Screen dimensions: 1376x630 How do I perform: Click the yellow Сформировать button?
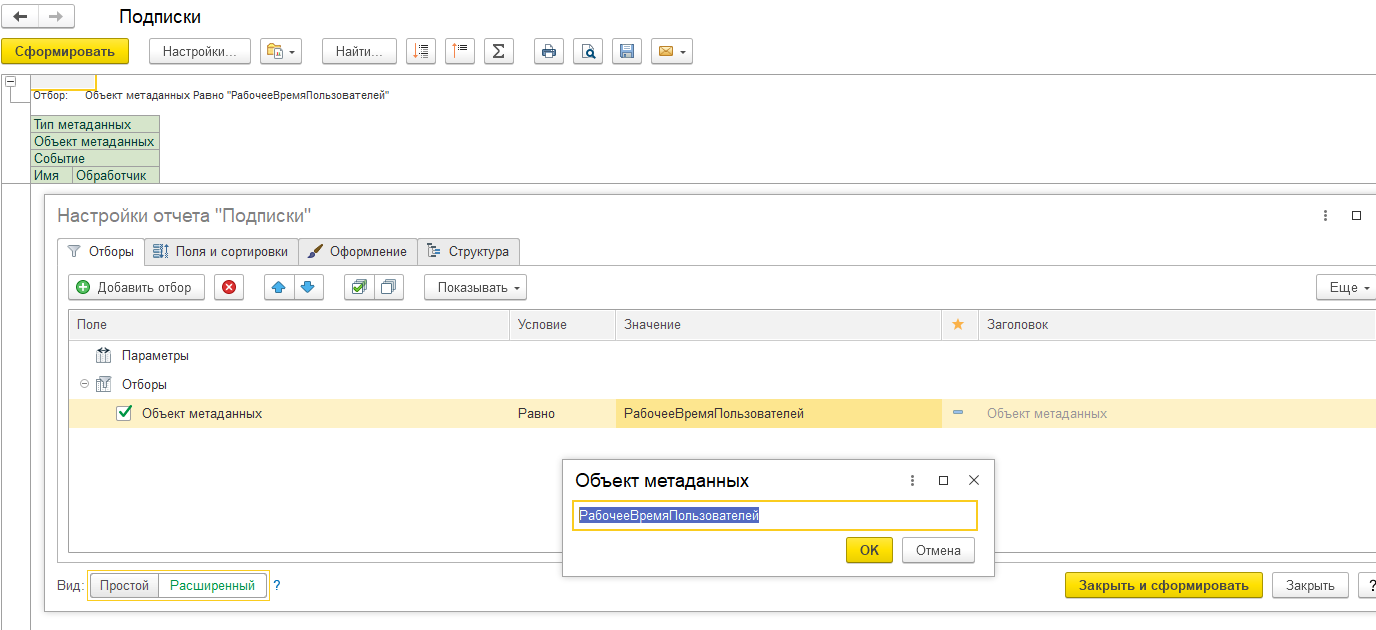[65, 51]
